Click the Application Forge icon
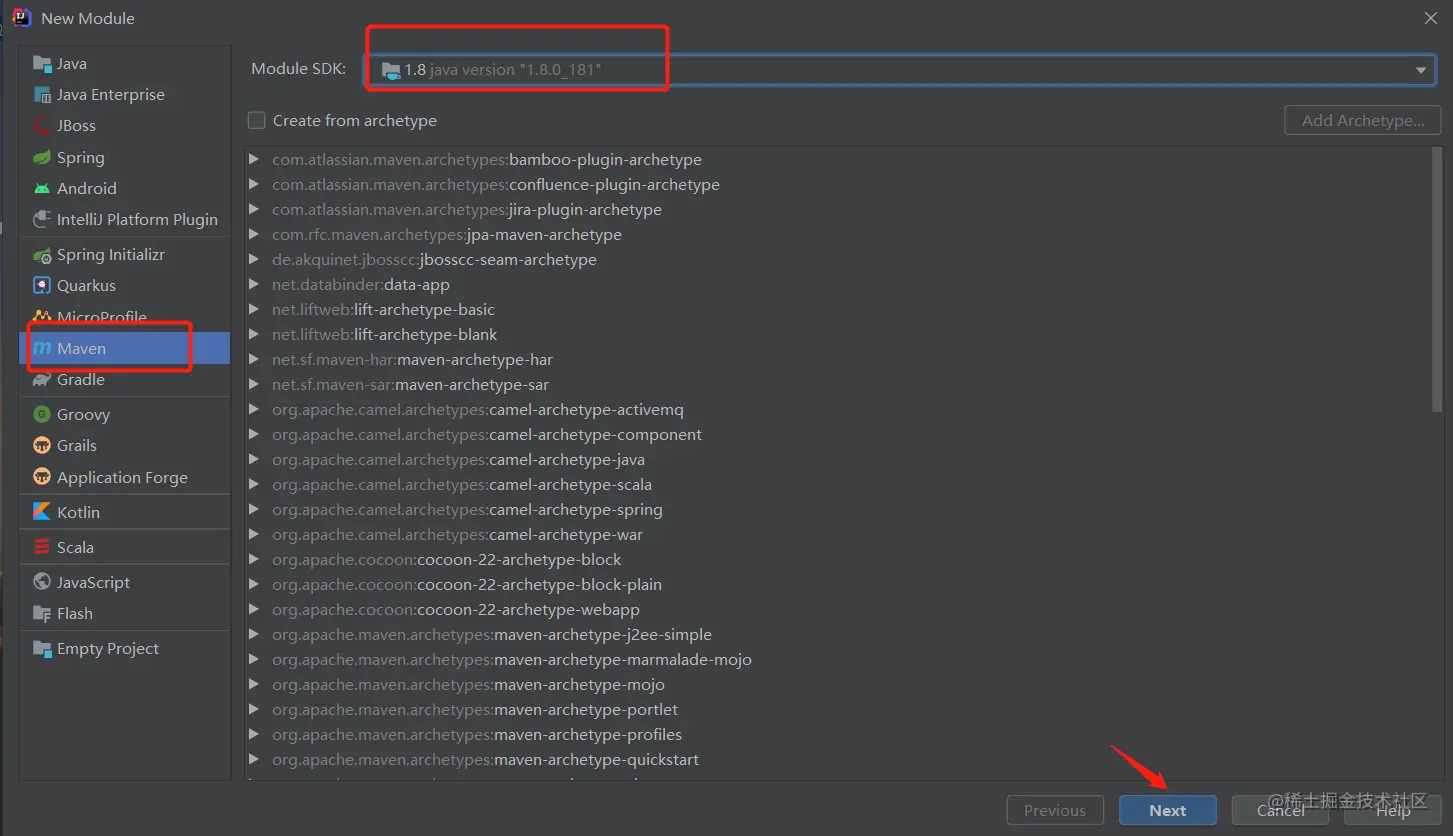This screenshot has width=1453, height=836. (42, 478)
